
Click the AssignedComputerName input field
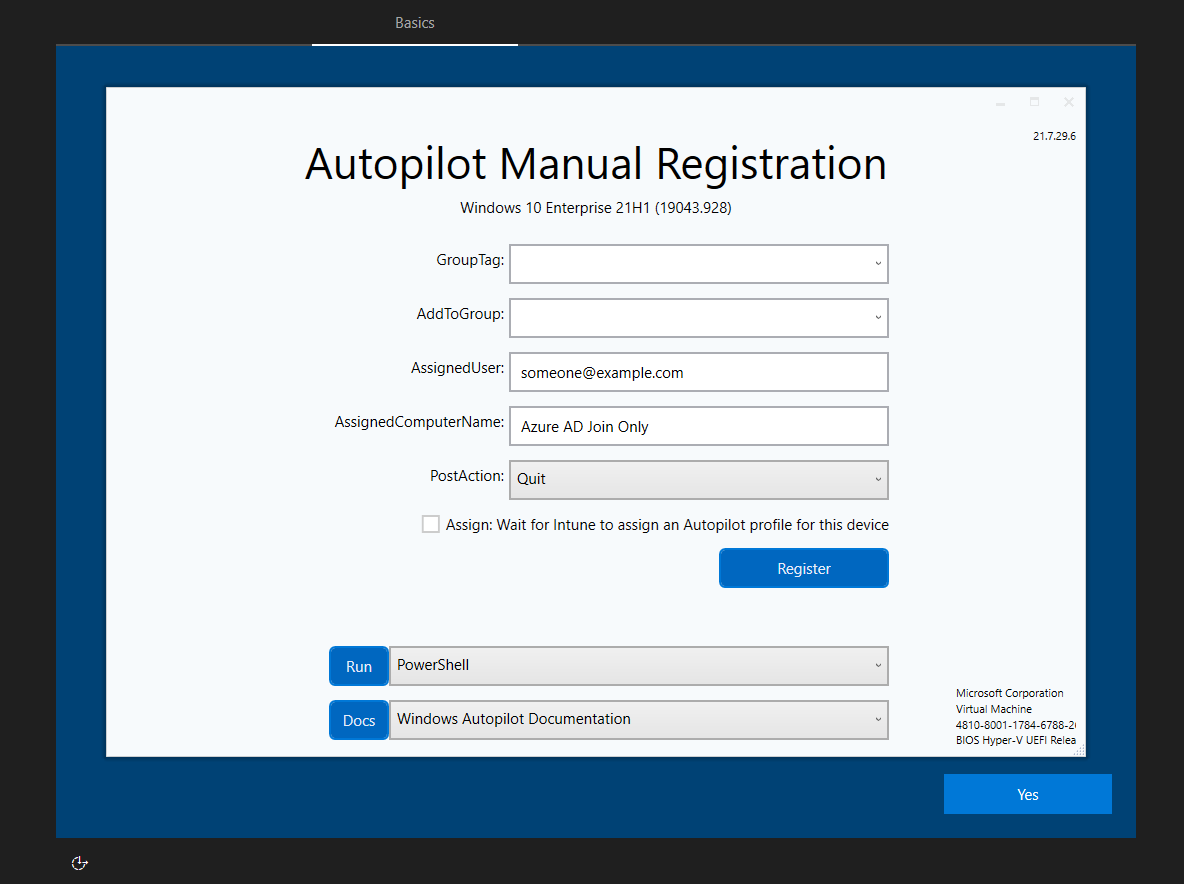point(698,427)
